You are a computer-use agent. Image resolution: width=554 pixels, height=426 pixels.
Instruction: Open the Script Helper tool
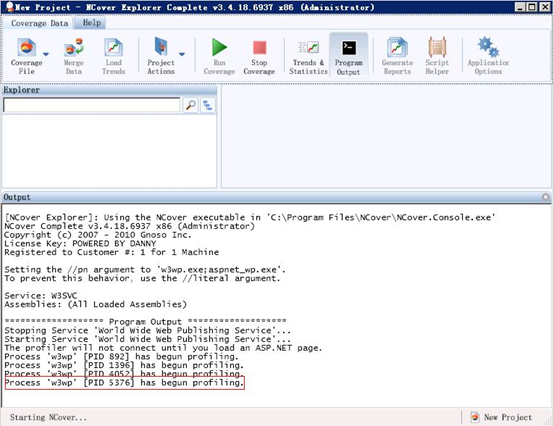437,56
